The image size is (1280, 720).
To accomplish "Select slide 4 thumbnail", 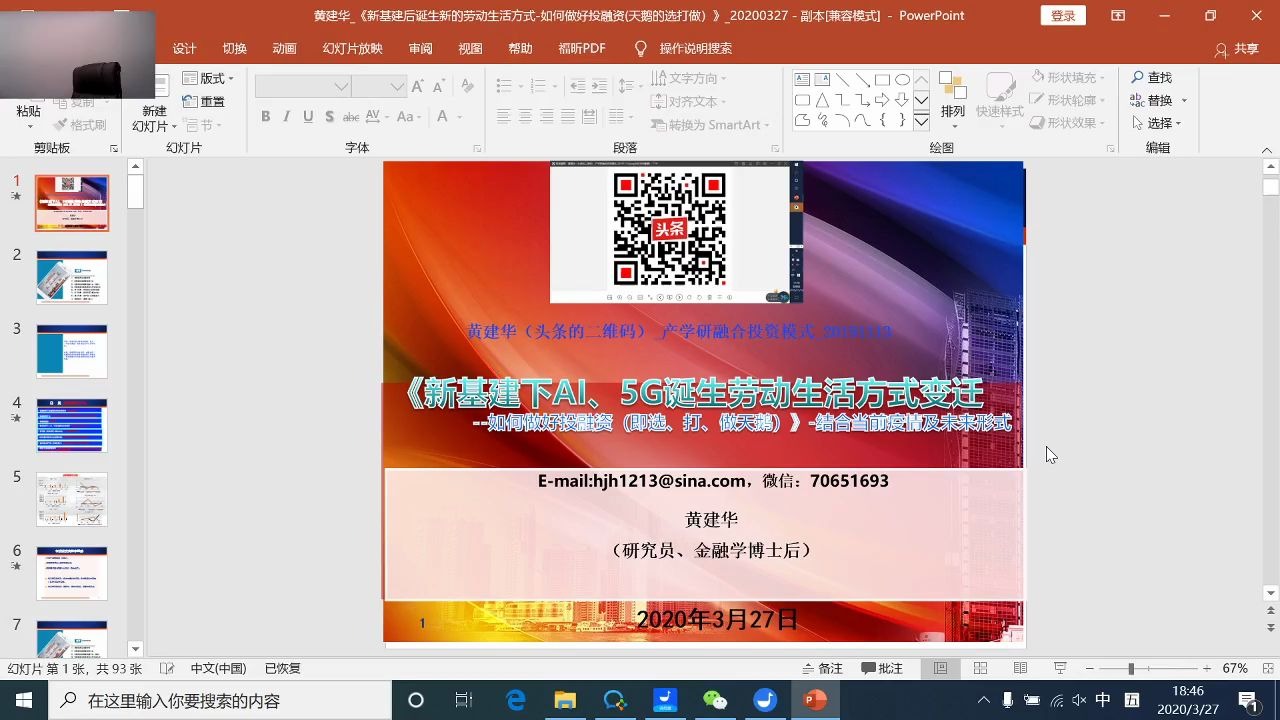I will [x=72, y=426].
